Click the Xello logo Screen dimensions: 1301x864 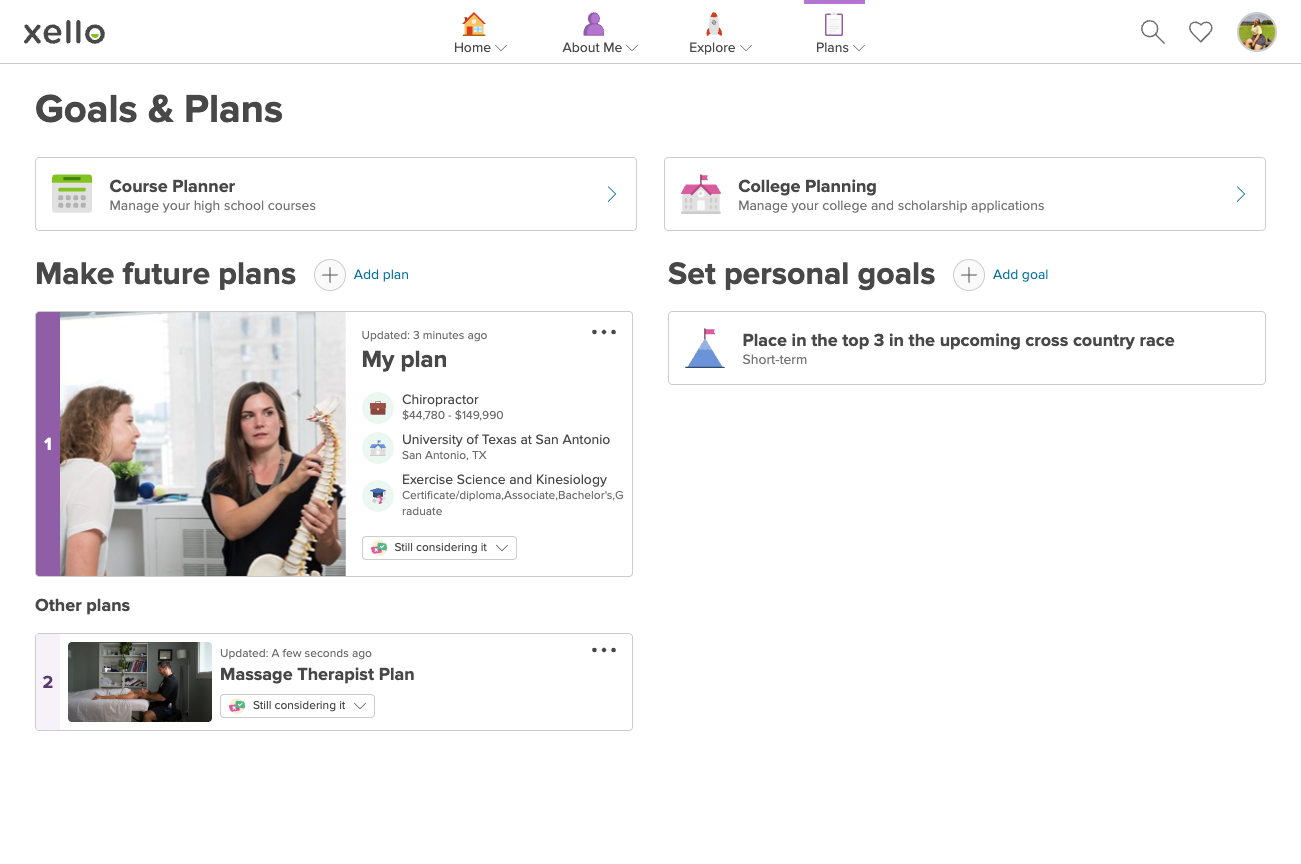pyautogui.click(x=64, y=33)
